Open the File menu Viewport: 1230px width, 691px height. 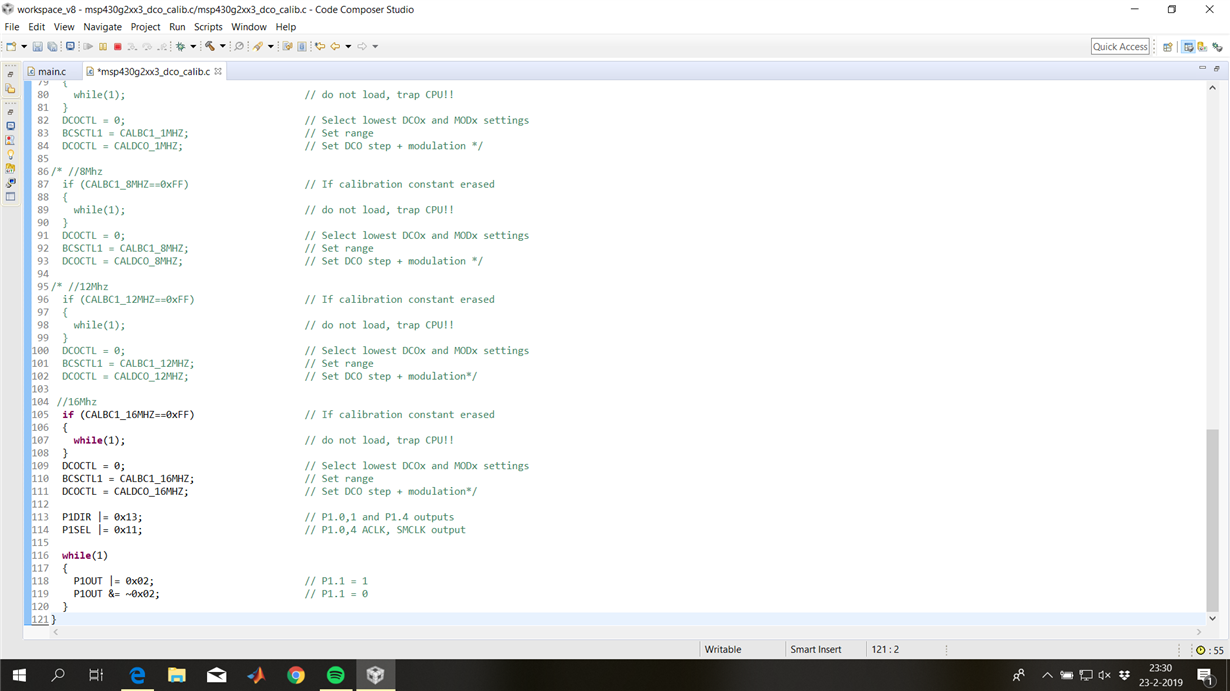pyautogui.click(x=12, y=27)
